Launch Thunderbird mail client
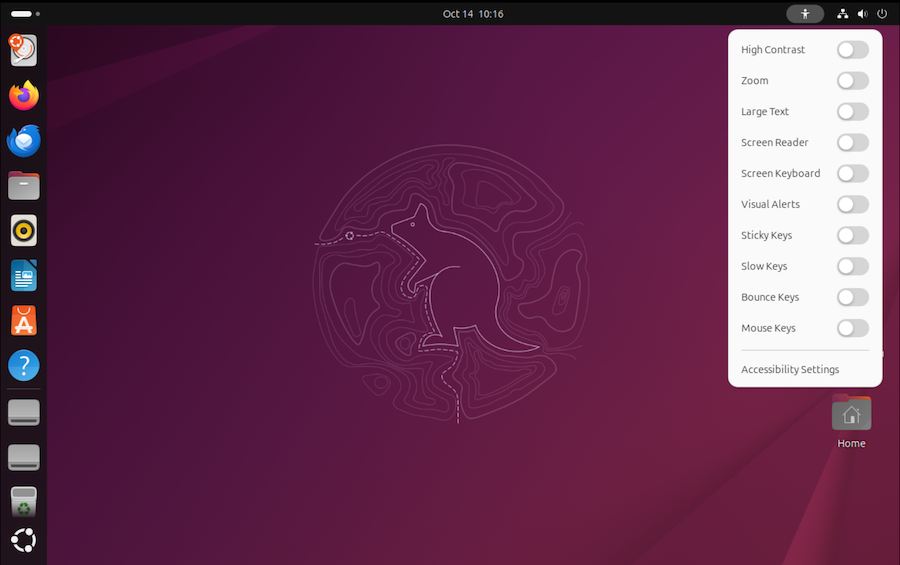This screenshot has height=565, width=900. (24, 141)
